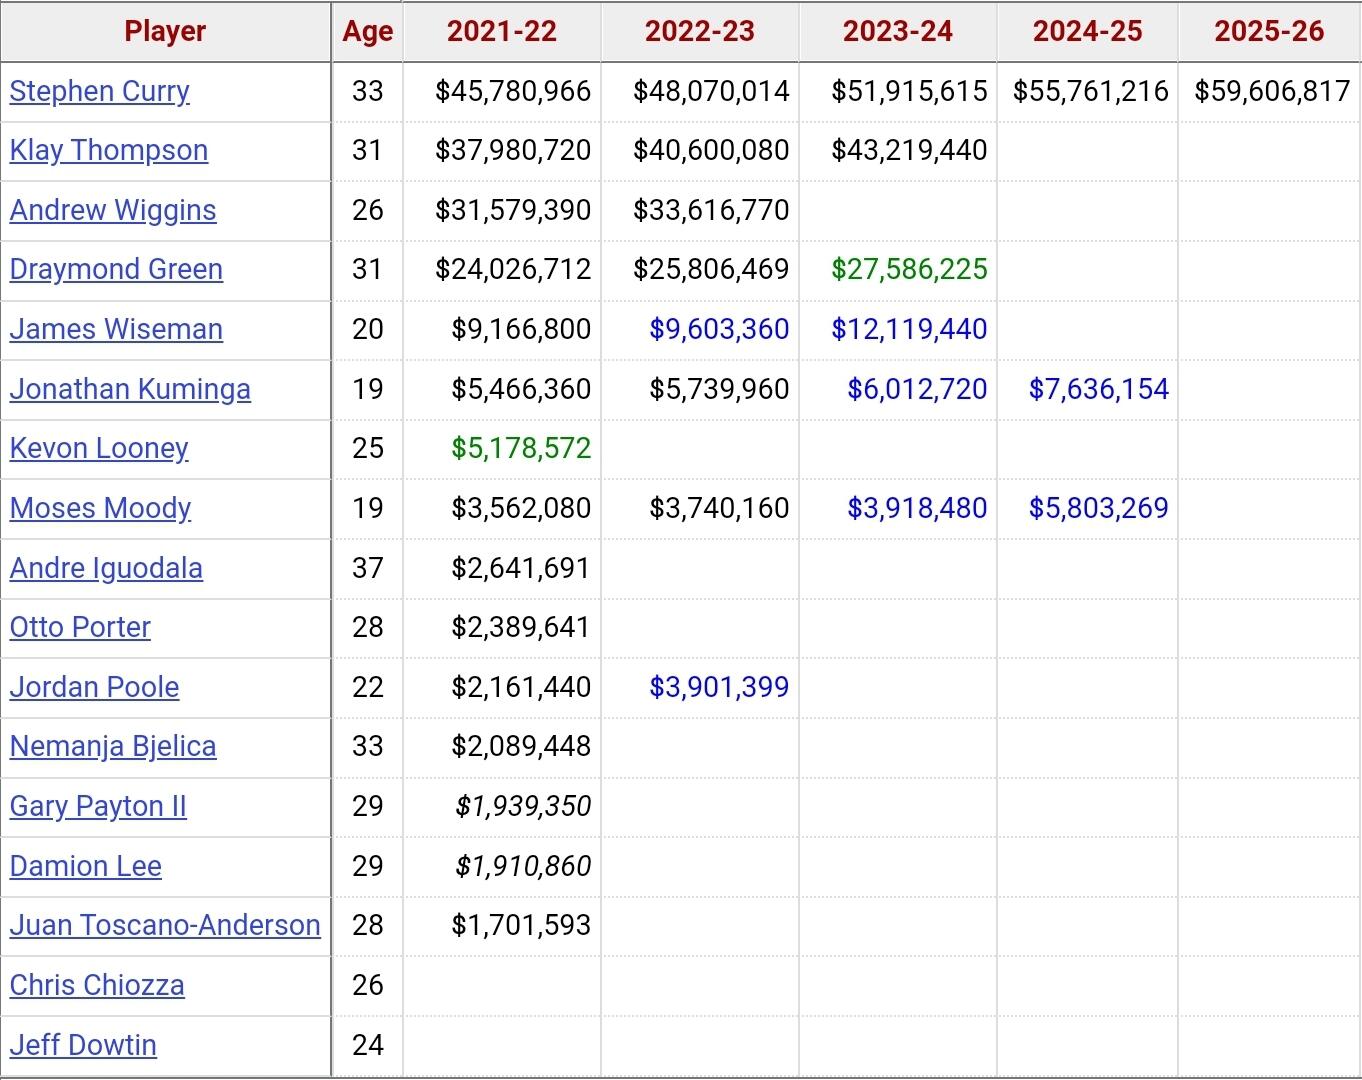
Task: Click Wiseman's 2023-24 value $12,119,440
Action: pos(909,329)
